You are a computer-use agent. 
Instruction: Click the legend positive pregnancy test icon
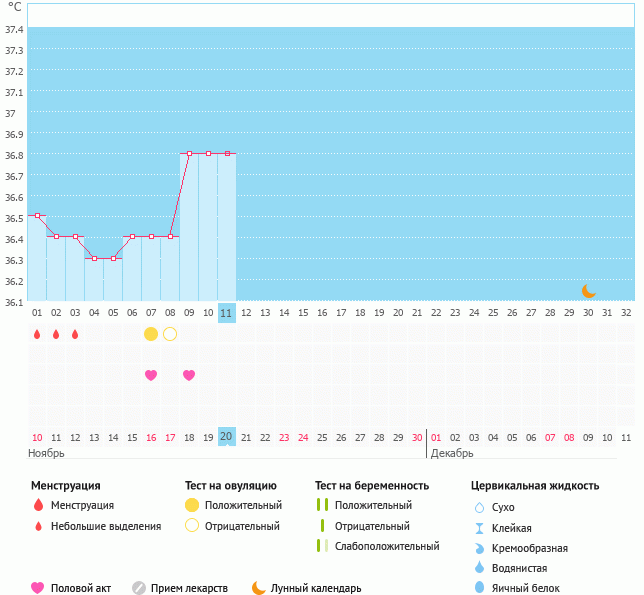pyautogui.click(x=322, y=505)
